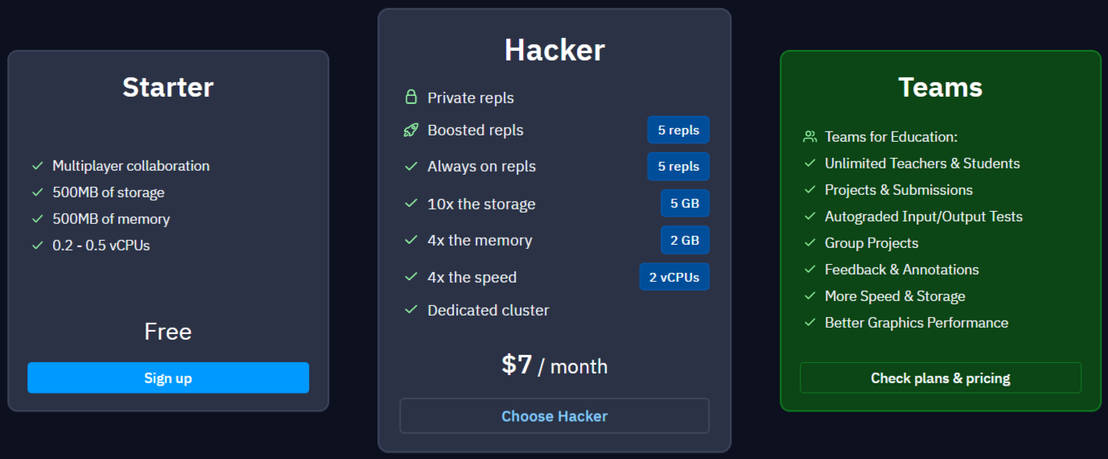The image size is (1108, 459).
Task: Click the 2 vCPUs speed badge
Action: click(x=674, y=277)
